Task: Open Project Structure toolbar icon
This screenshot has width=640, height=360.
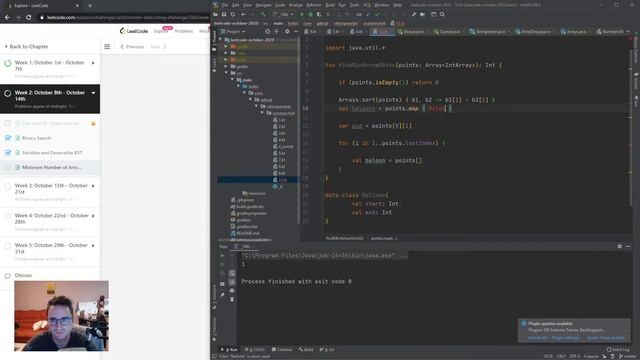Action: [422, 14]
